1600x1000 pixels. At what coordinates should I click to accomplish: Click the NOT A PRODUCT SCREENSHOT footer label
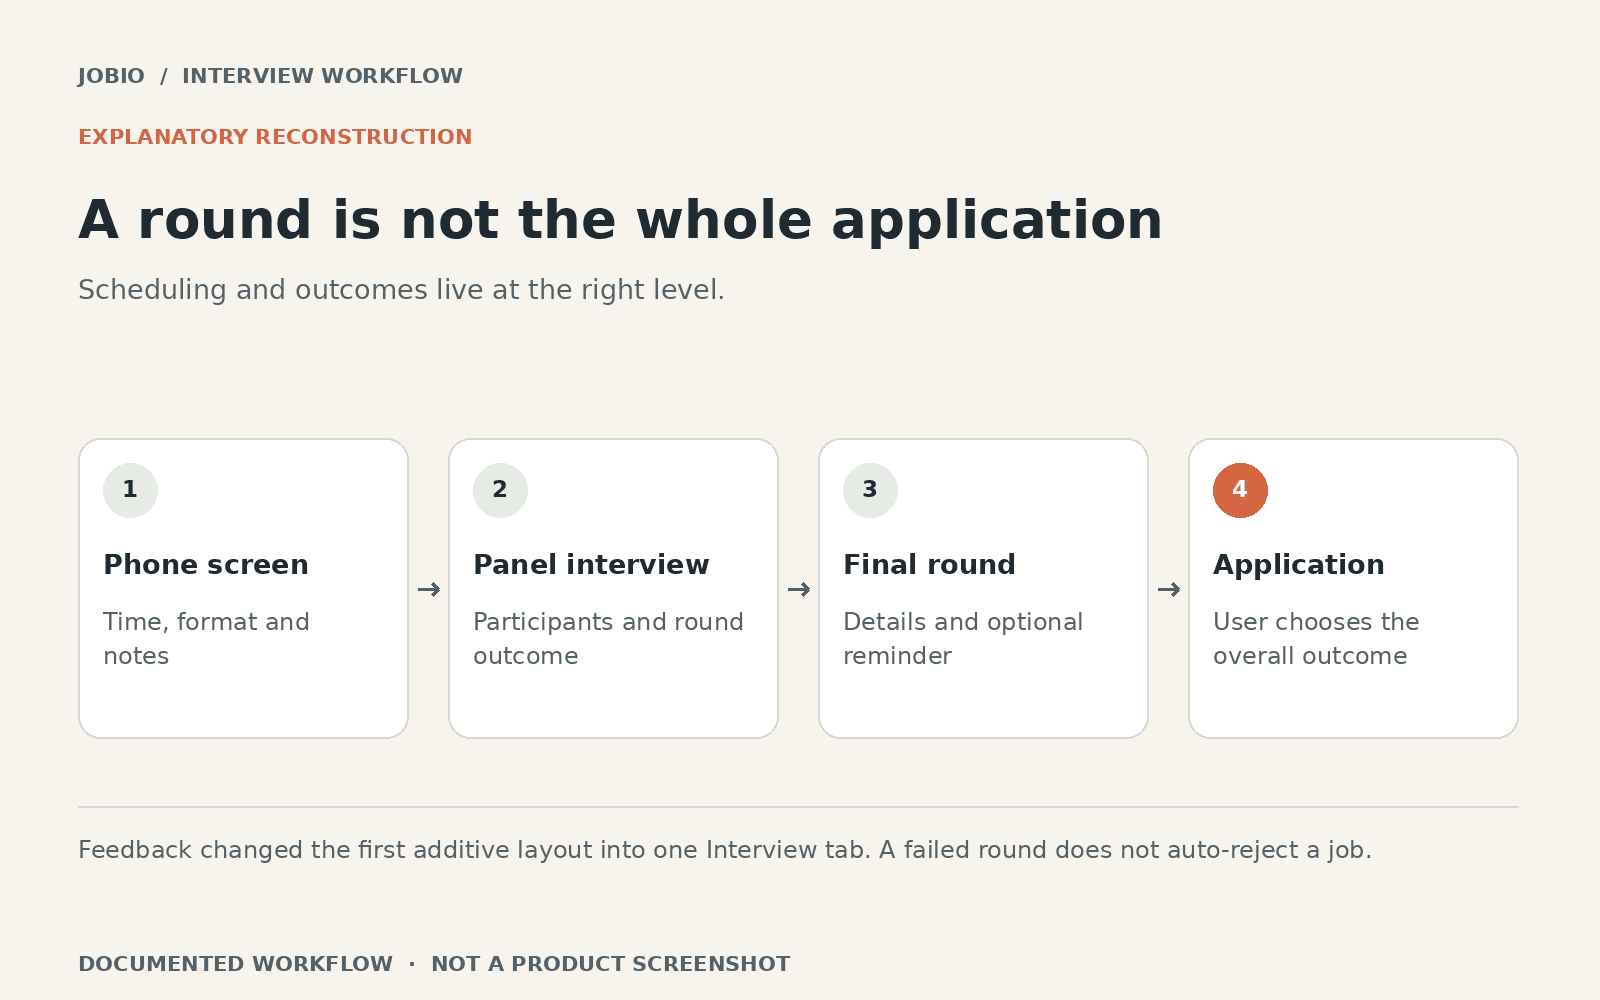pyautogui.click(x=610, y=964)
